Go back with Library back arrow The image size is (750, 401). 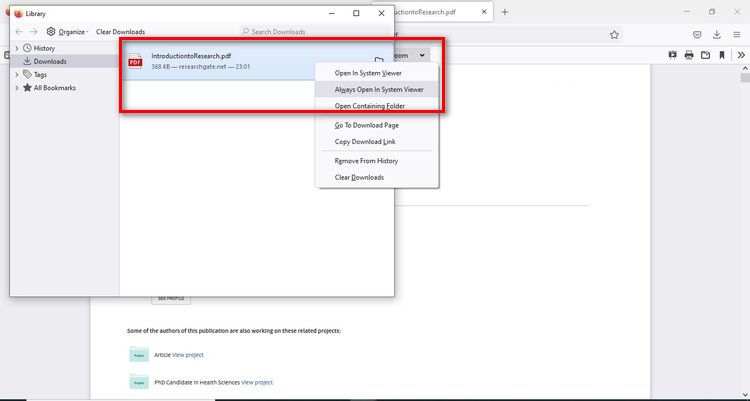[19, 32]
